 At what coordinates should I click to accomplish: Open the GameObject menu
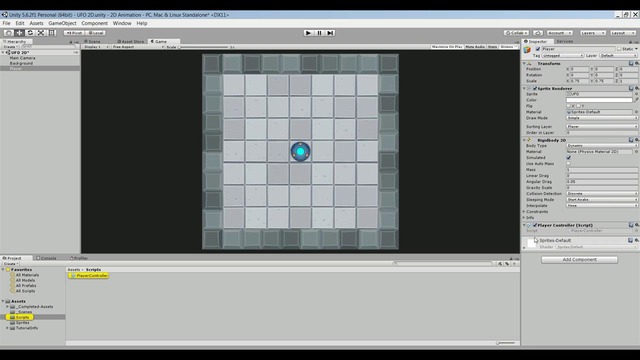[x=62, y=23]
